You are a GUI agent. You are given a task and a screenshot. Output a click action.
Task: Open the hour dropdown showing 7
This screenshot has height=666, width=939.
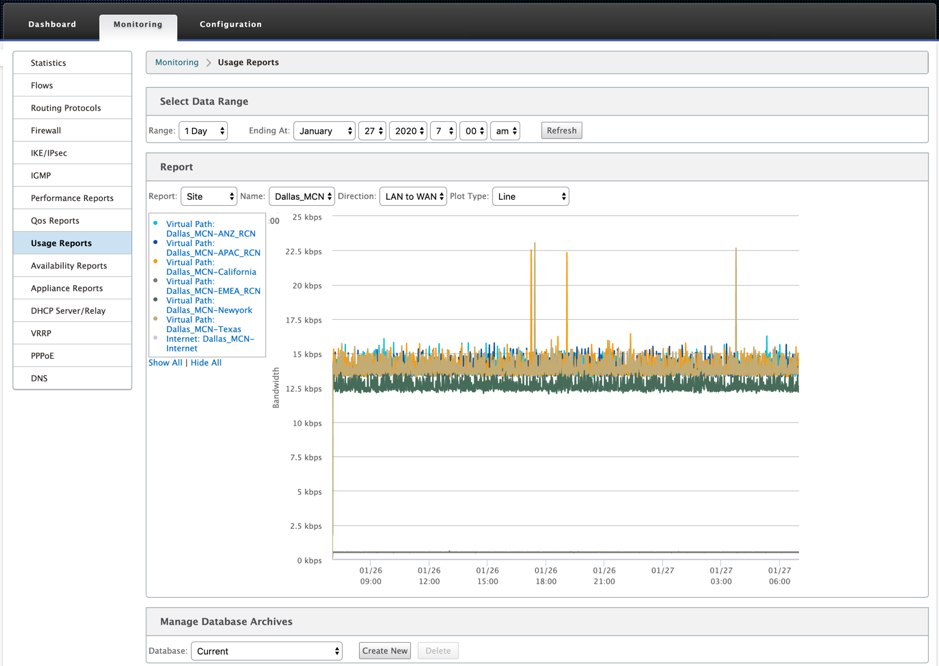443,131
